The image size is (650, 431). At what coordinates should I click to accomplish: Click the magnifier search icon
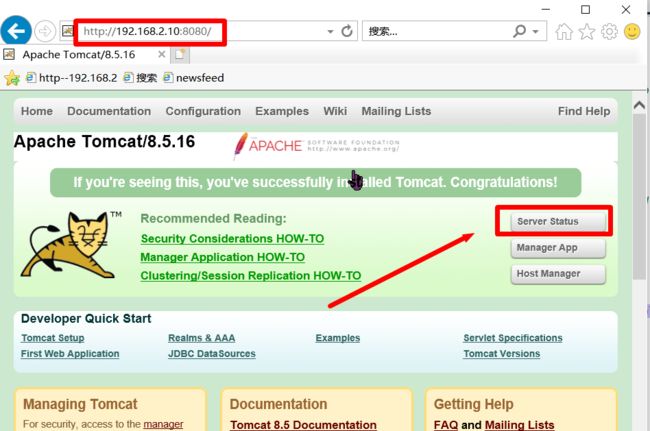click(x=519, y=31)
